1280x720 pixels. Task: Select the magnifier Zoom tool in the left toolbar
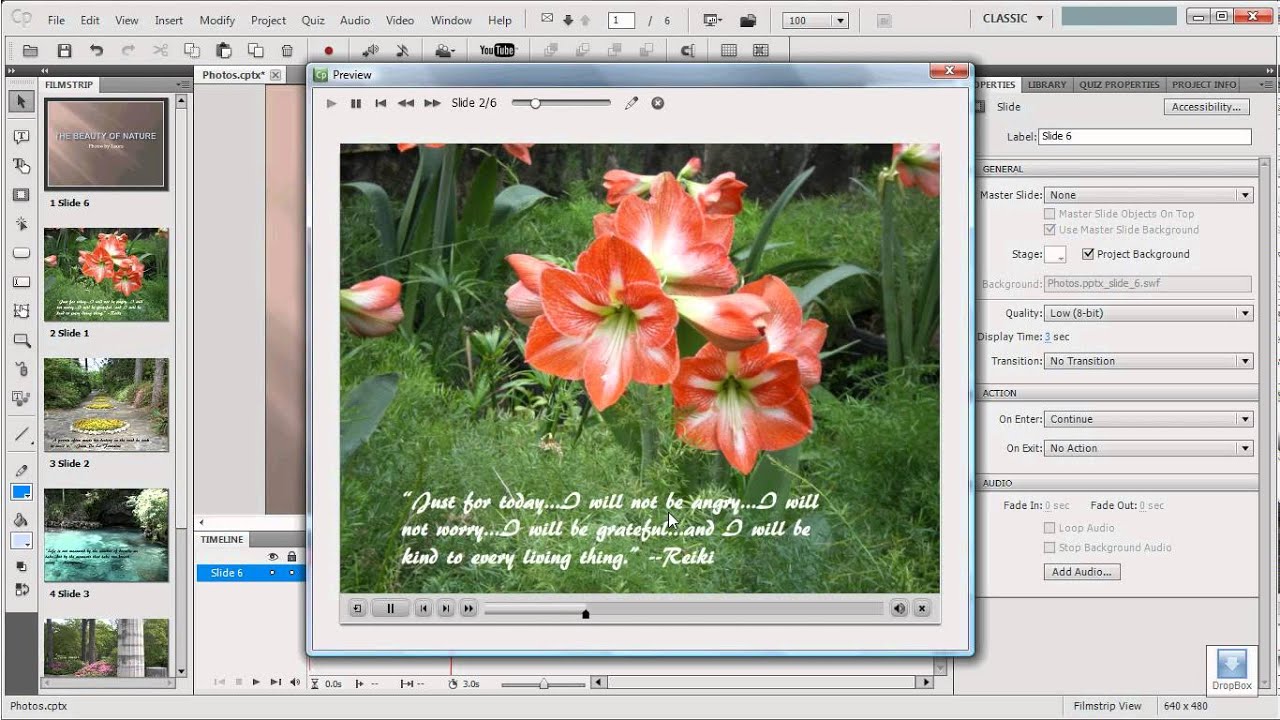tap(21, 340)
